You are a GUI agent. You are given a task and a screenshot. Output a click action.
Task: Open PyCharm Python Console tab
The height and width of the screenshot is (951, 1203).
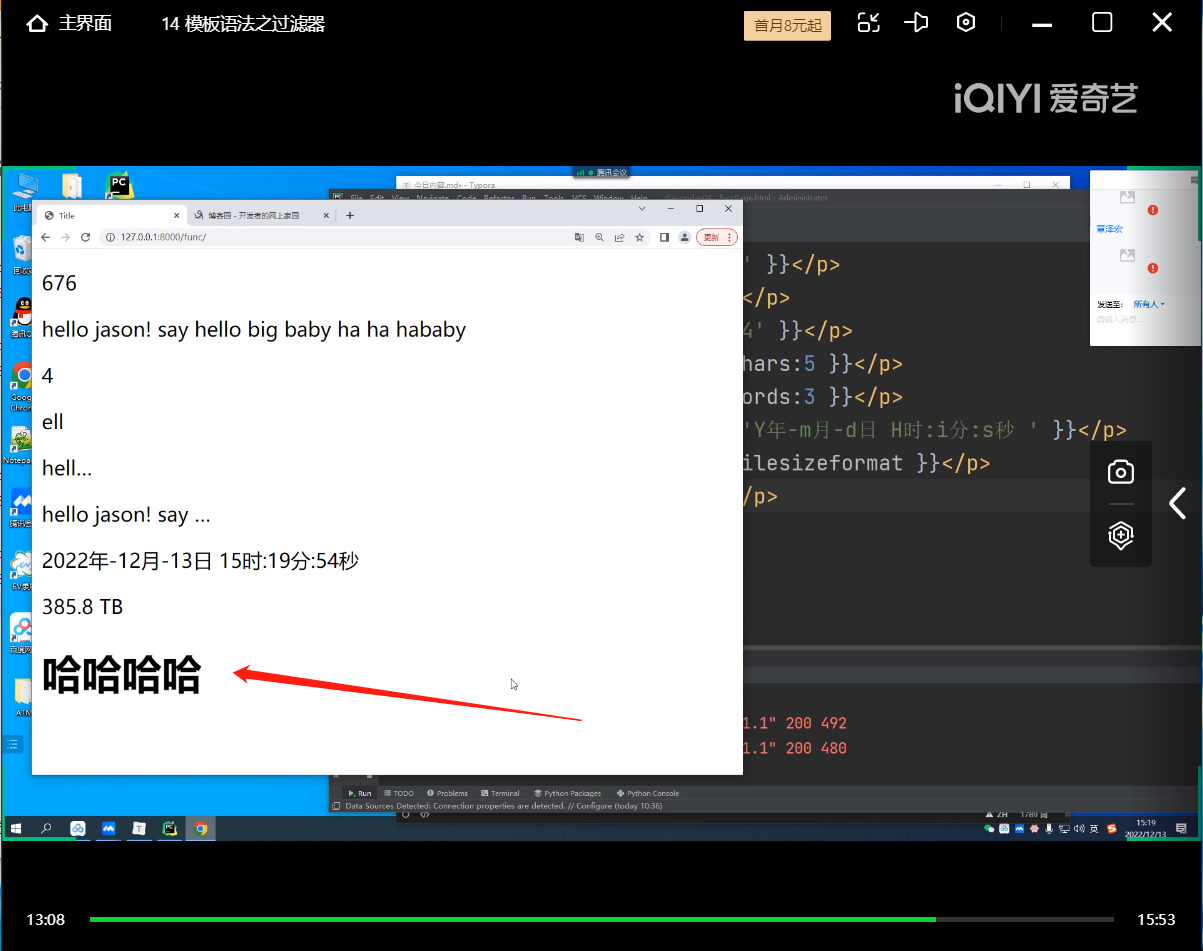[x=648, y=793]
